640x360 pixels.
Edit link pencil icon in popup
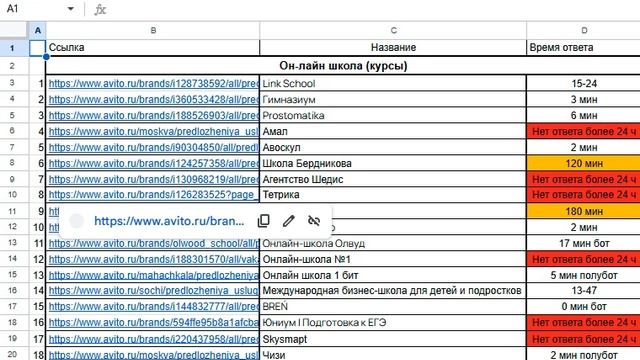tap(289, 221)
